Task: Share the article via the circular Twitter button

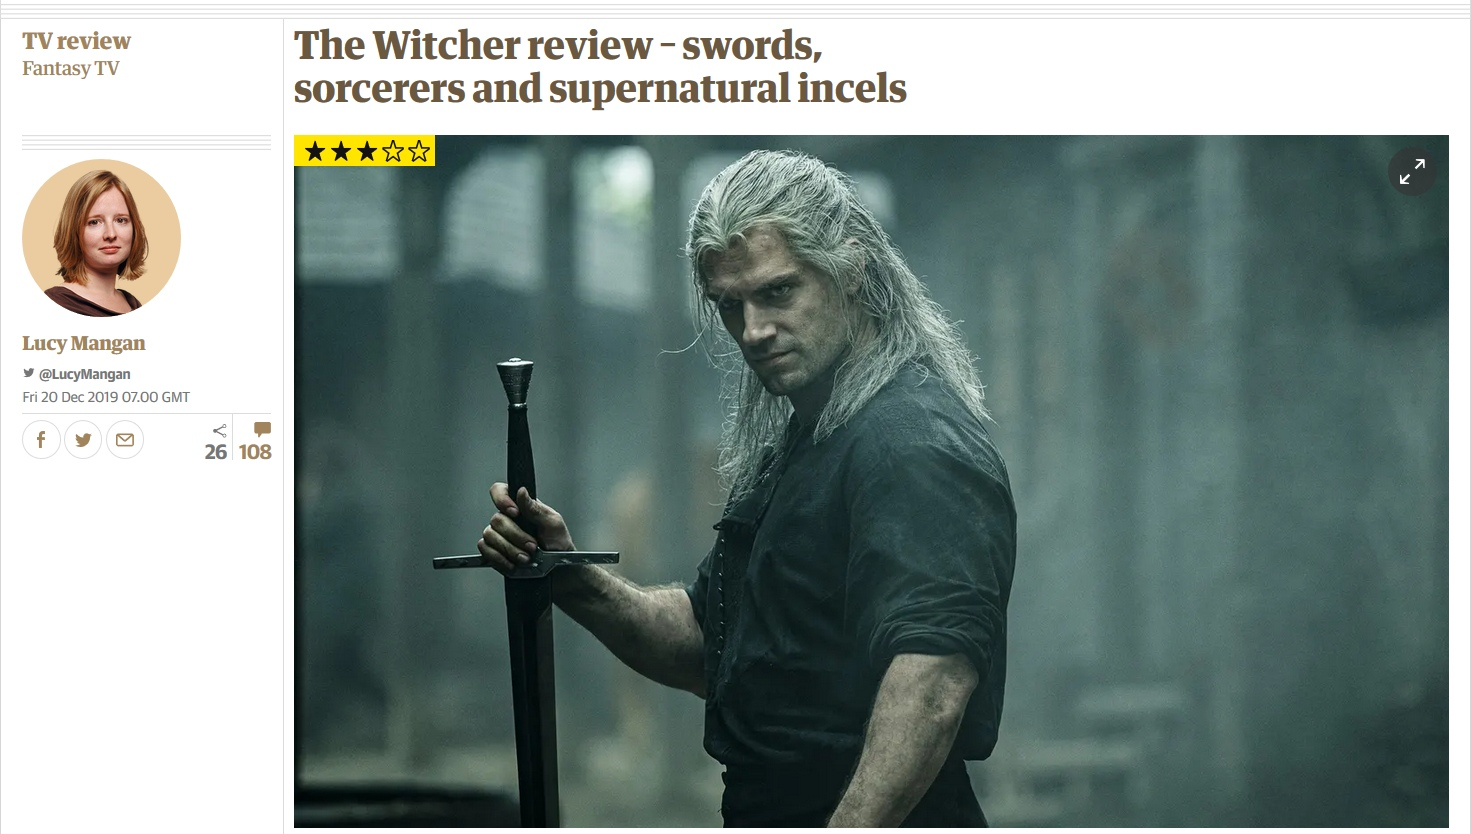Action: click(83, 440)
